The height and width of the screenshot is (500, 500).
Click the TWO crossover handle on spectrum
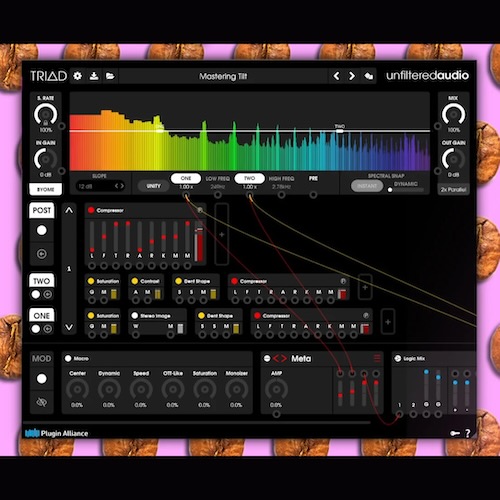340,131
